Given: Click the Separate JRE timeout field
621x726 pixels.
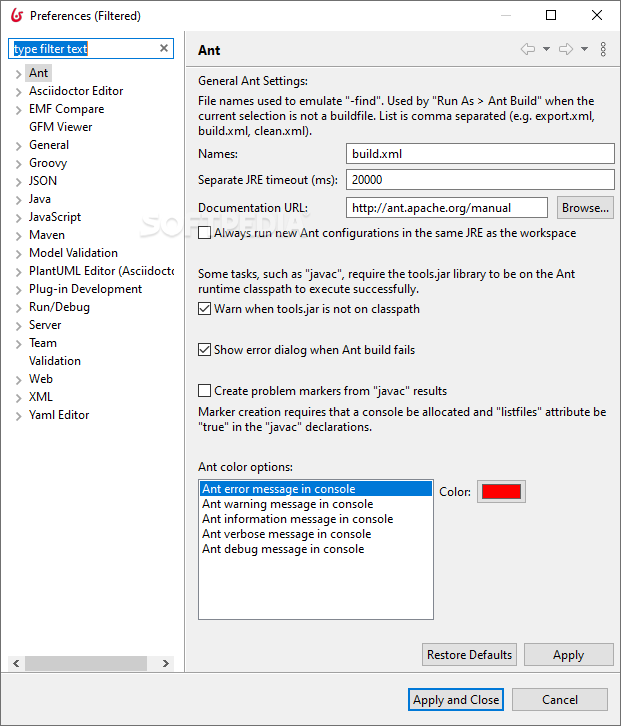Looking at the screenshot, I should point(480,179).
